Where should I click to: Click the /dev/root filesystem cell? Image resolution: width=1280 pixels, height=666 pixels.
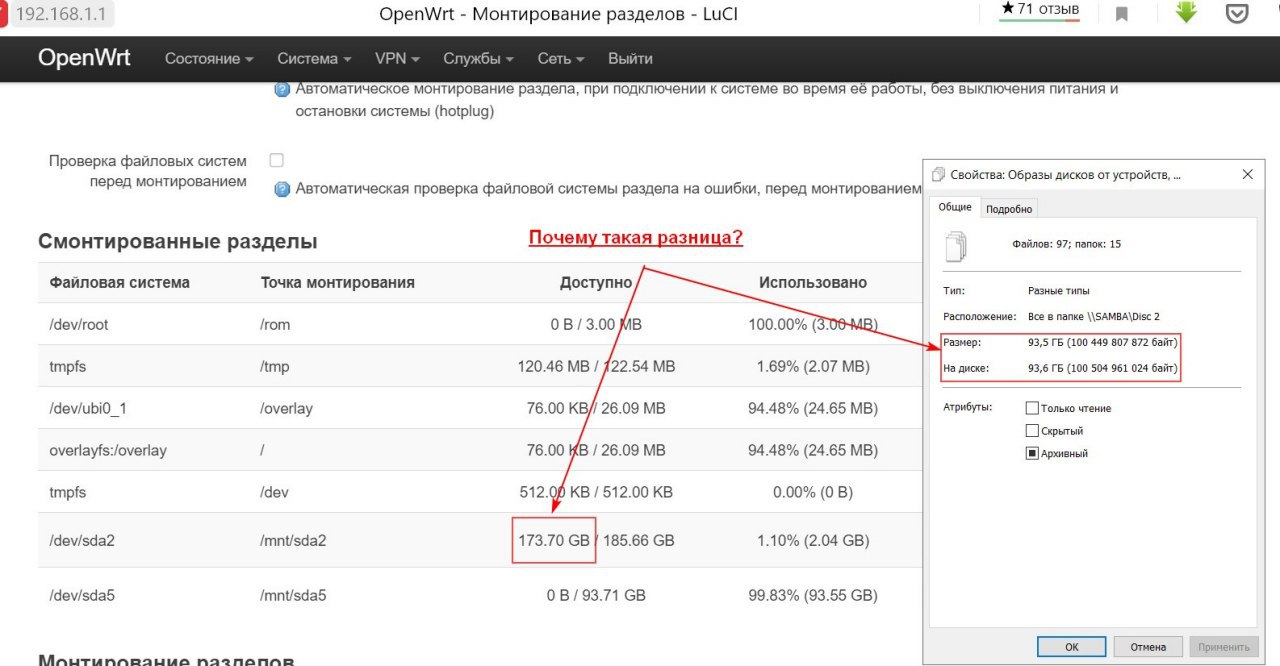tap(77, 325)
